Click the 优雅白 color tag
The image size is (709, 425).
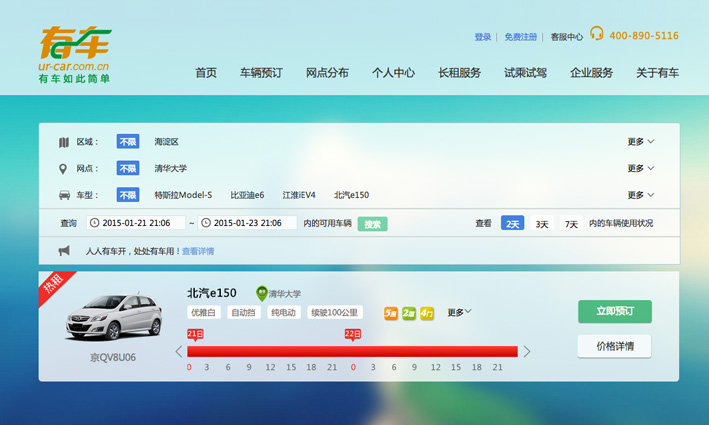pos(203,312)
